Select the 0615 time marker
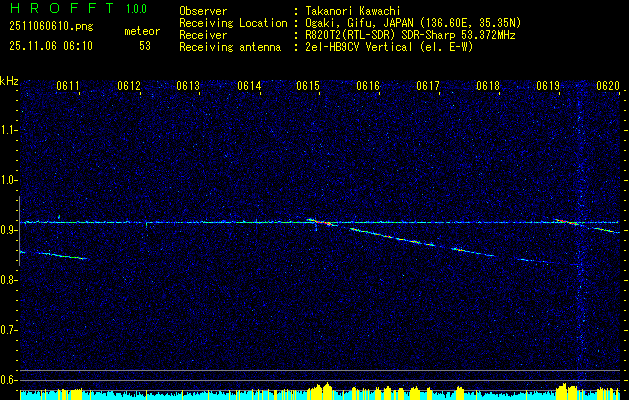629x400 pixels. tap(308, 87)
